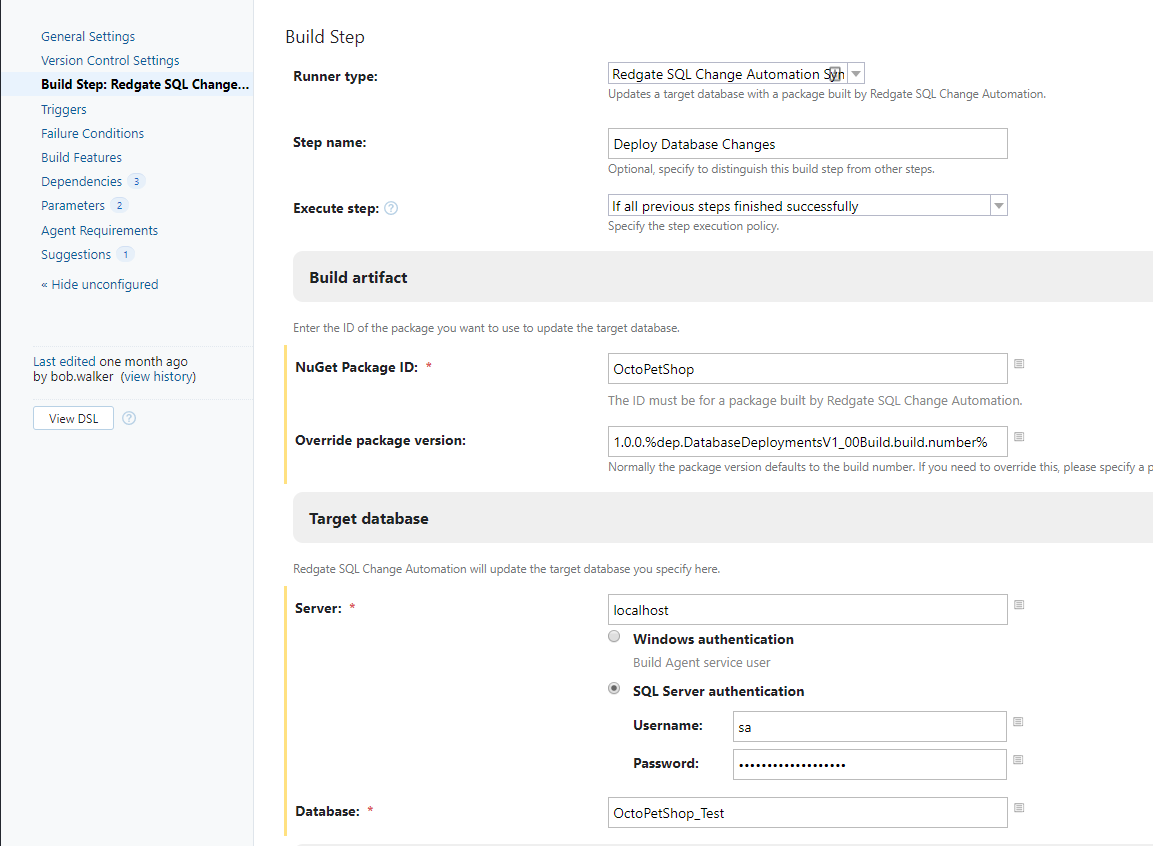Open General Settings in sidebar
The image size is (1153, 846).
coord(88,36)
